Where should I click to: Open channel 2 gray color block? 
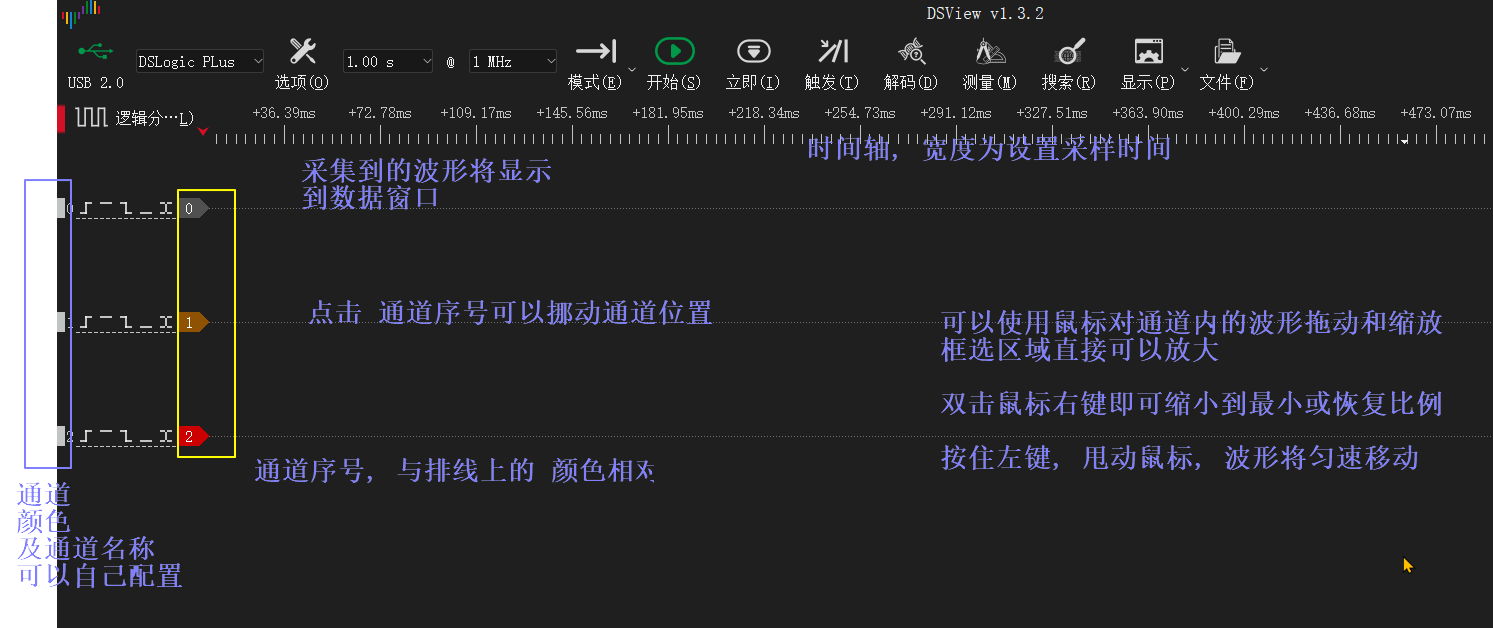click(x=61, y=436)
